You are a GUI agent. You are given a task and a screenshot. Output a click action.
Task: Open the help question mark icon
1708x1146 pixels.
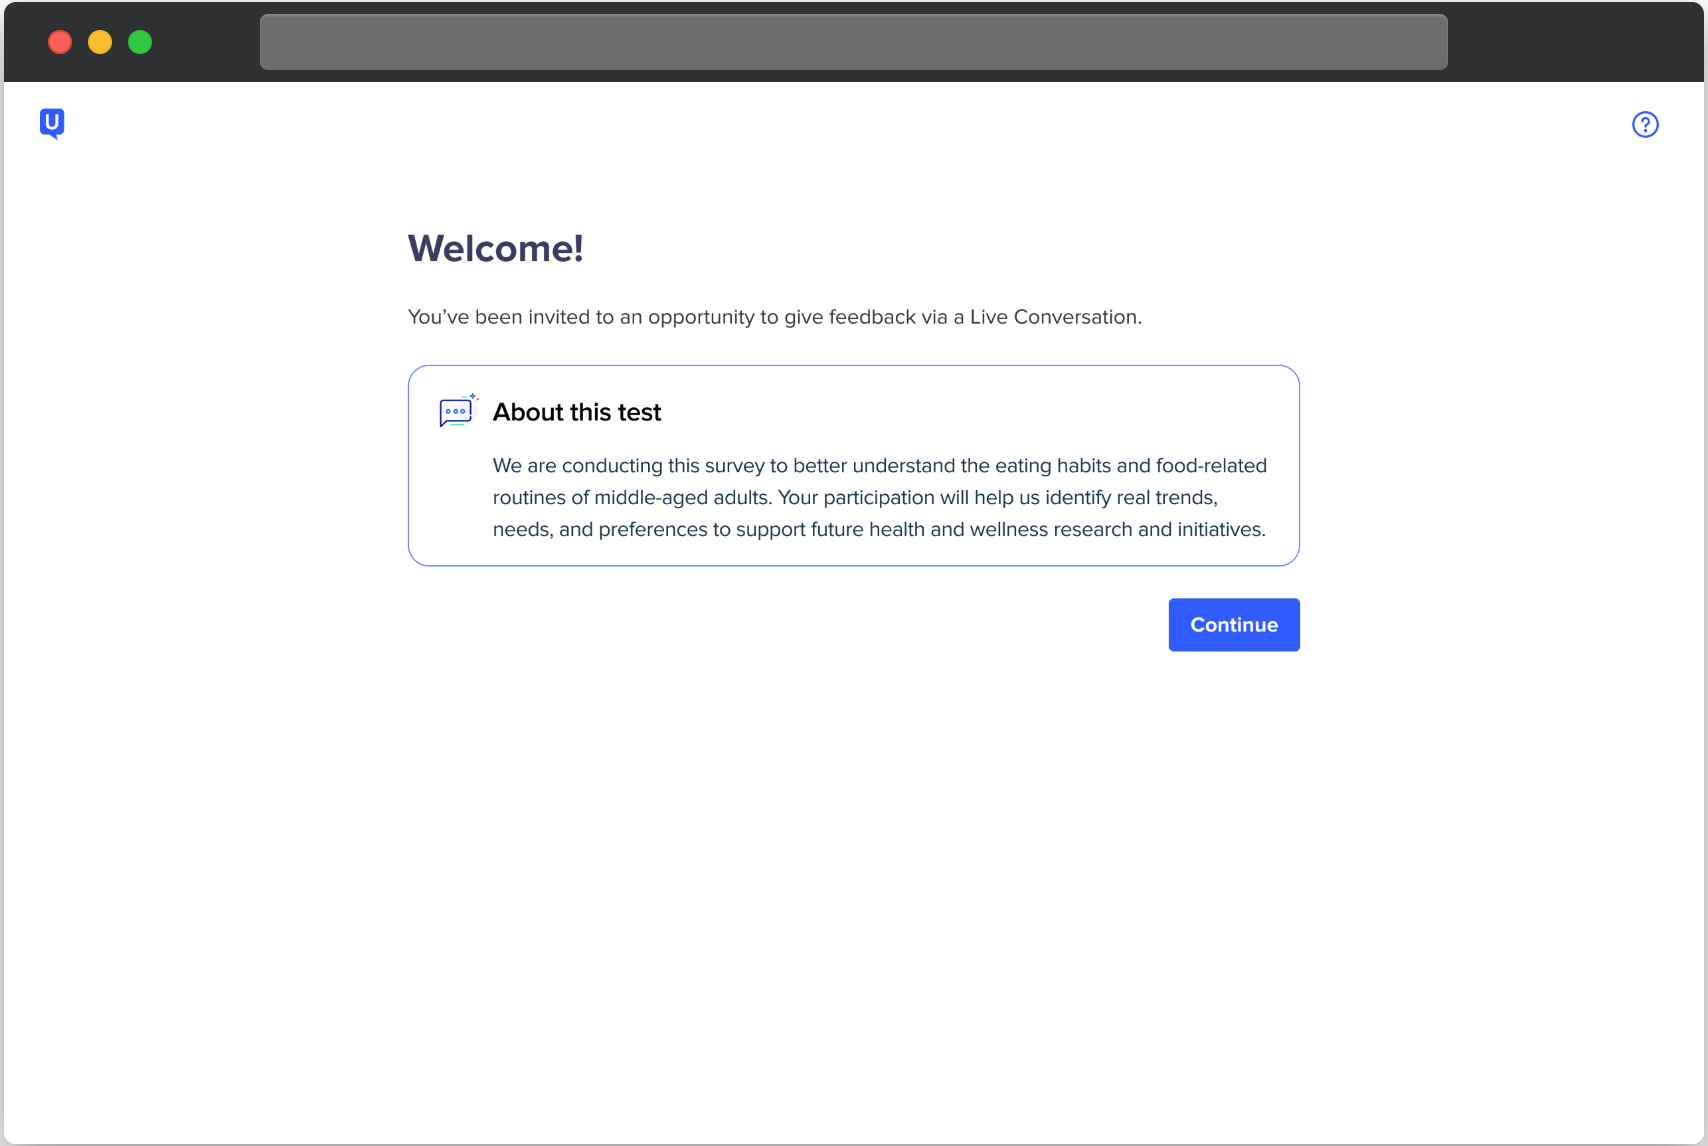click(x=1645, y=124)
